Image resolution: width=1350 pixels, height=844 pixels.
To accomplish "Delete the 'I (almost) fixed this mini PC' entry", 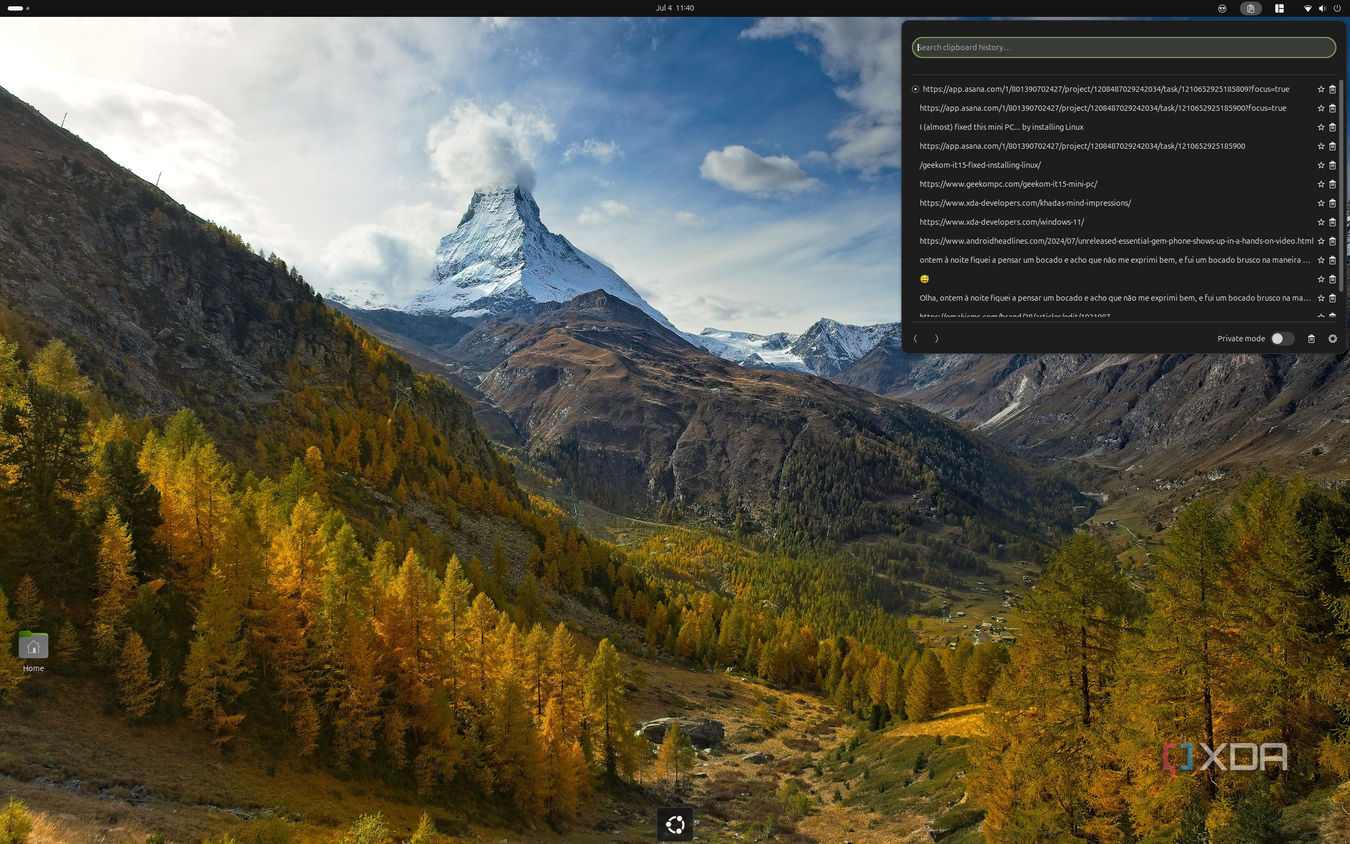I will [1332, 127].
